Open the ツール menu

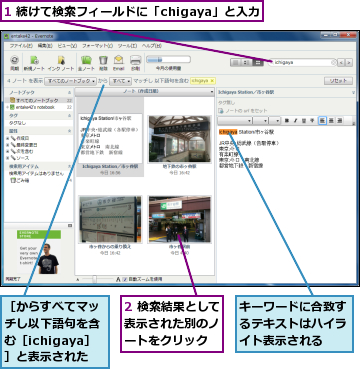click(127, 45)
